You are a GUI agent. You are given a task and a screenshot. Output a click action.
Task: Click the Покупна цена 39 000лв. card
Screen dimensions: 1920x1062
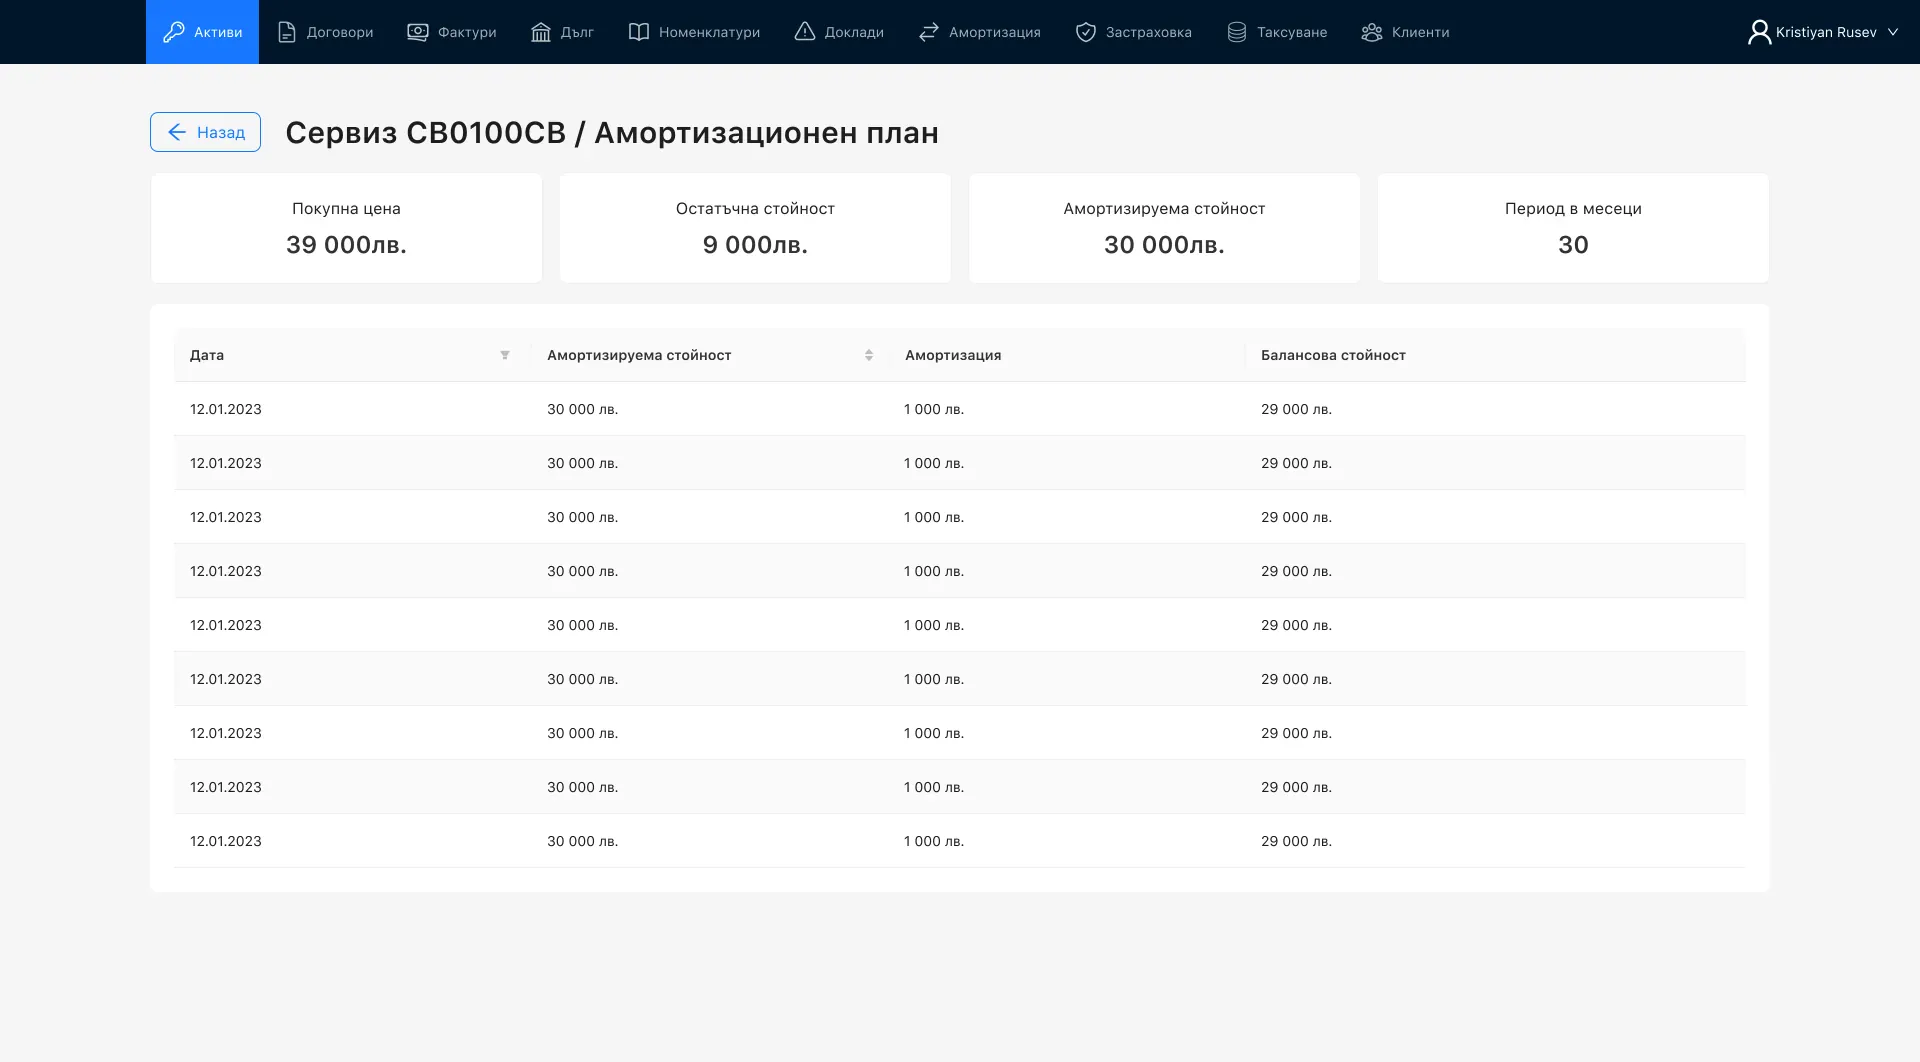[x=346, y=228]
